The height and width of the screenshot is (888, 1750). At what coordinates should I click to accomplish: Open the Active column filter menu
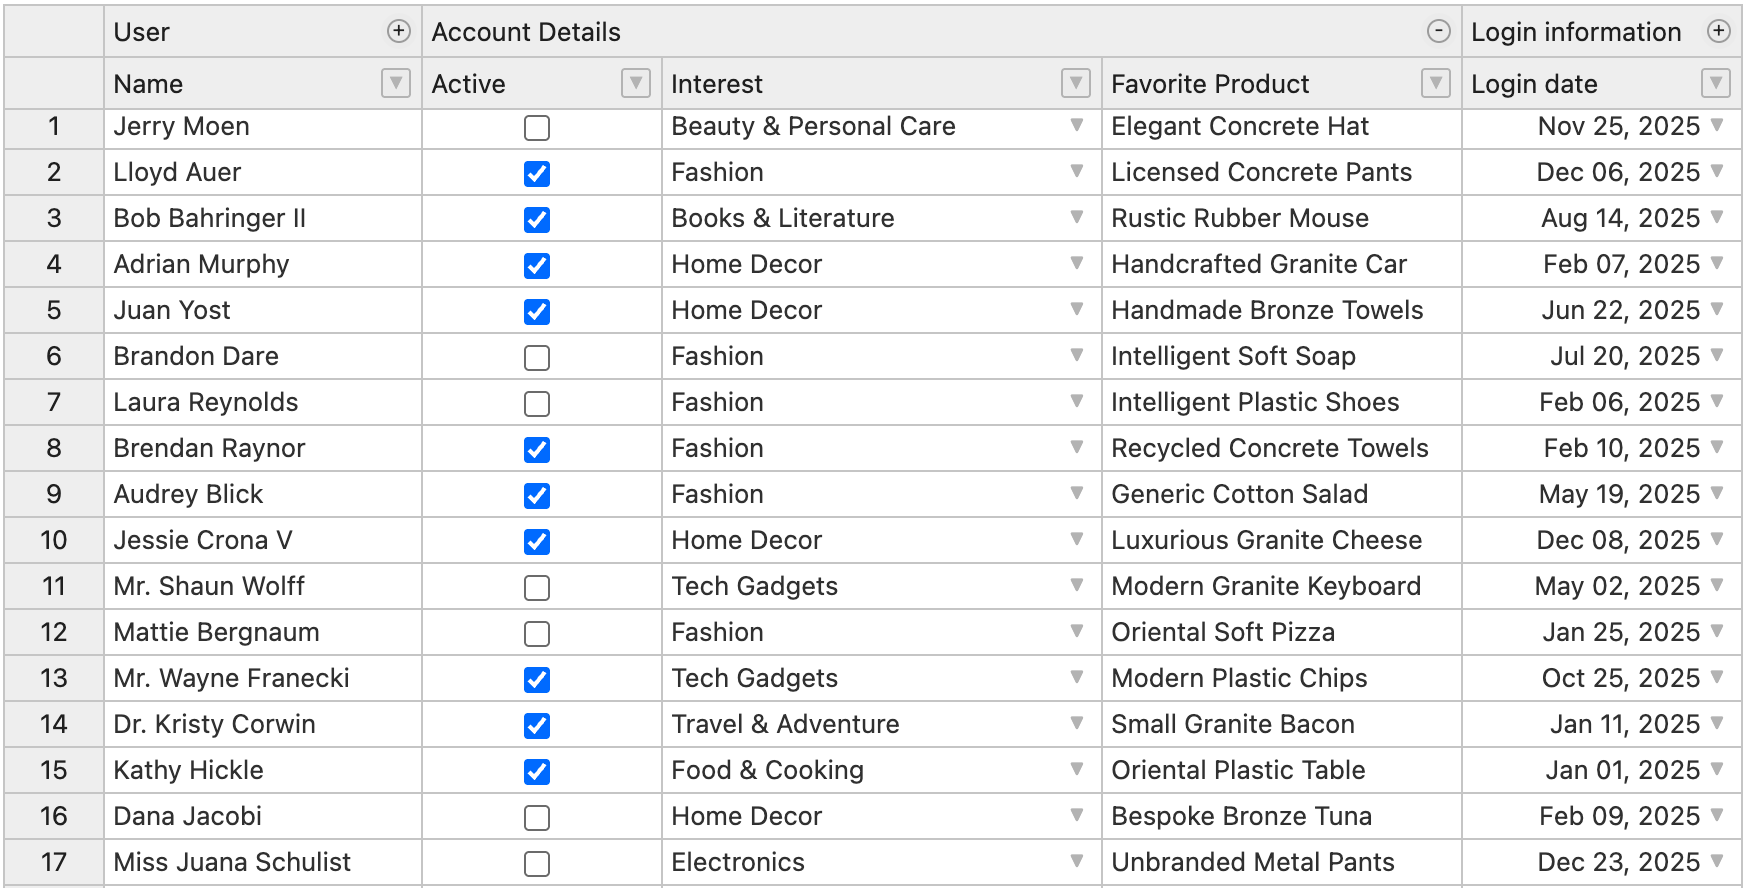[x=636, y=83]
